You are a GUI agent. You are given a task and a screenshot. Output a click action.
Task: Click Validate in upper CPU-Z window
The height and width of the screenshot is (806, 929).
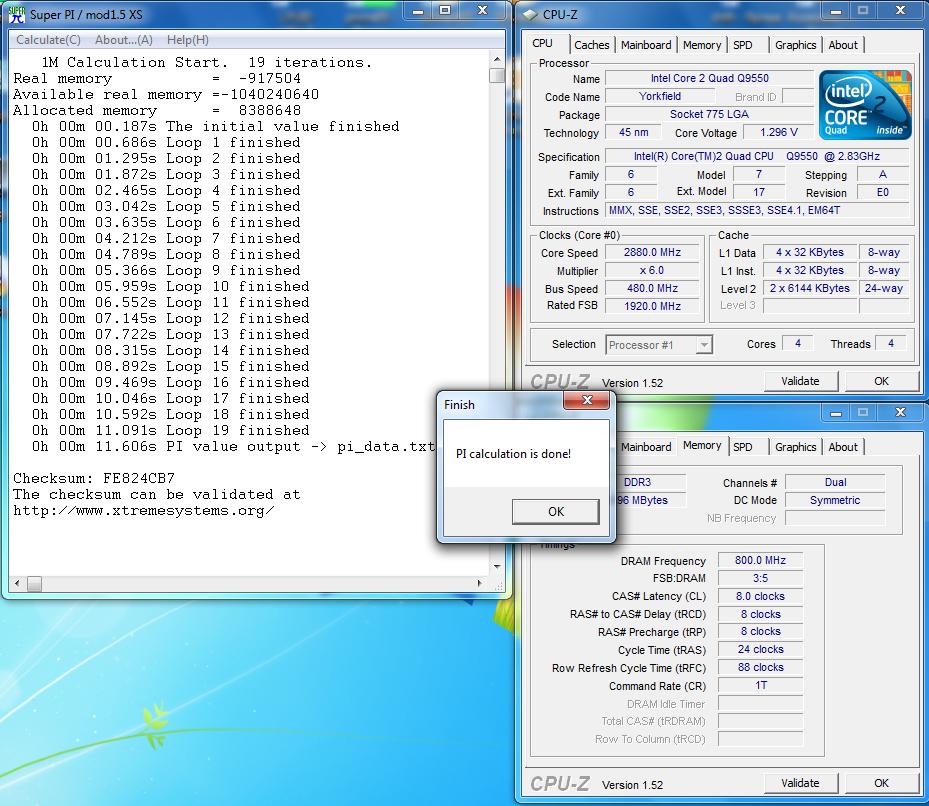(x=800, y=381)
